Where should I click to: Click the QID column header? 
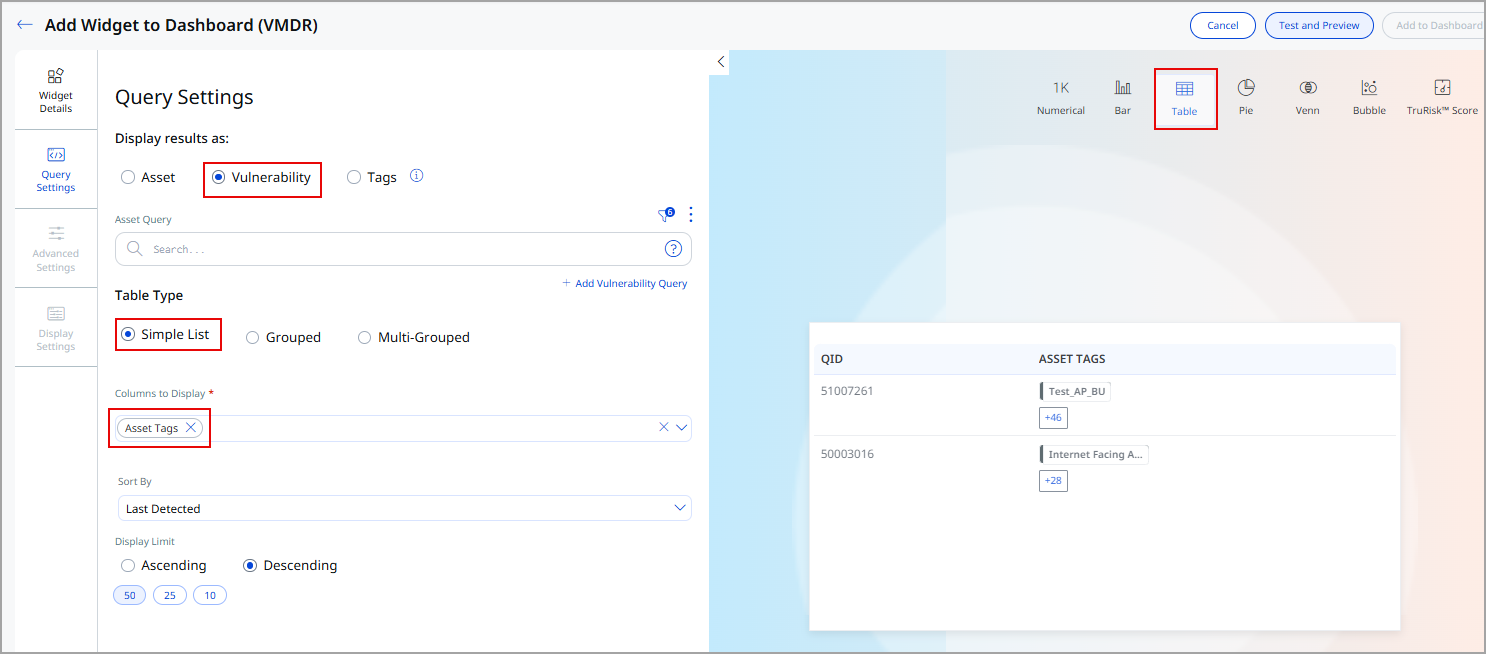click(832, 359)
